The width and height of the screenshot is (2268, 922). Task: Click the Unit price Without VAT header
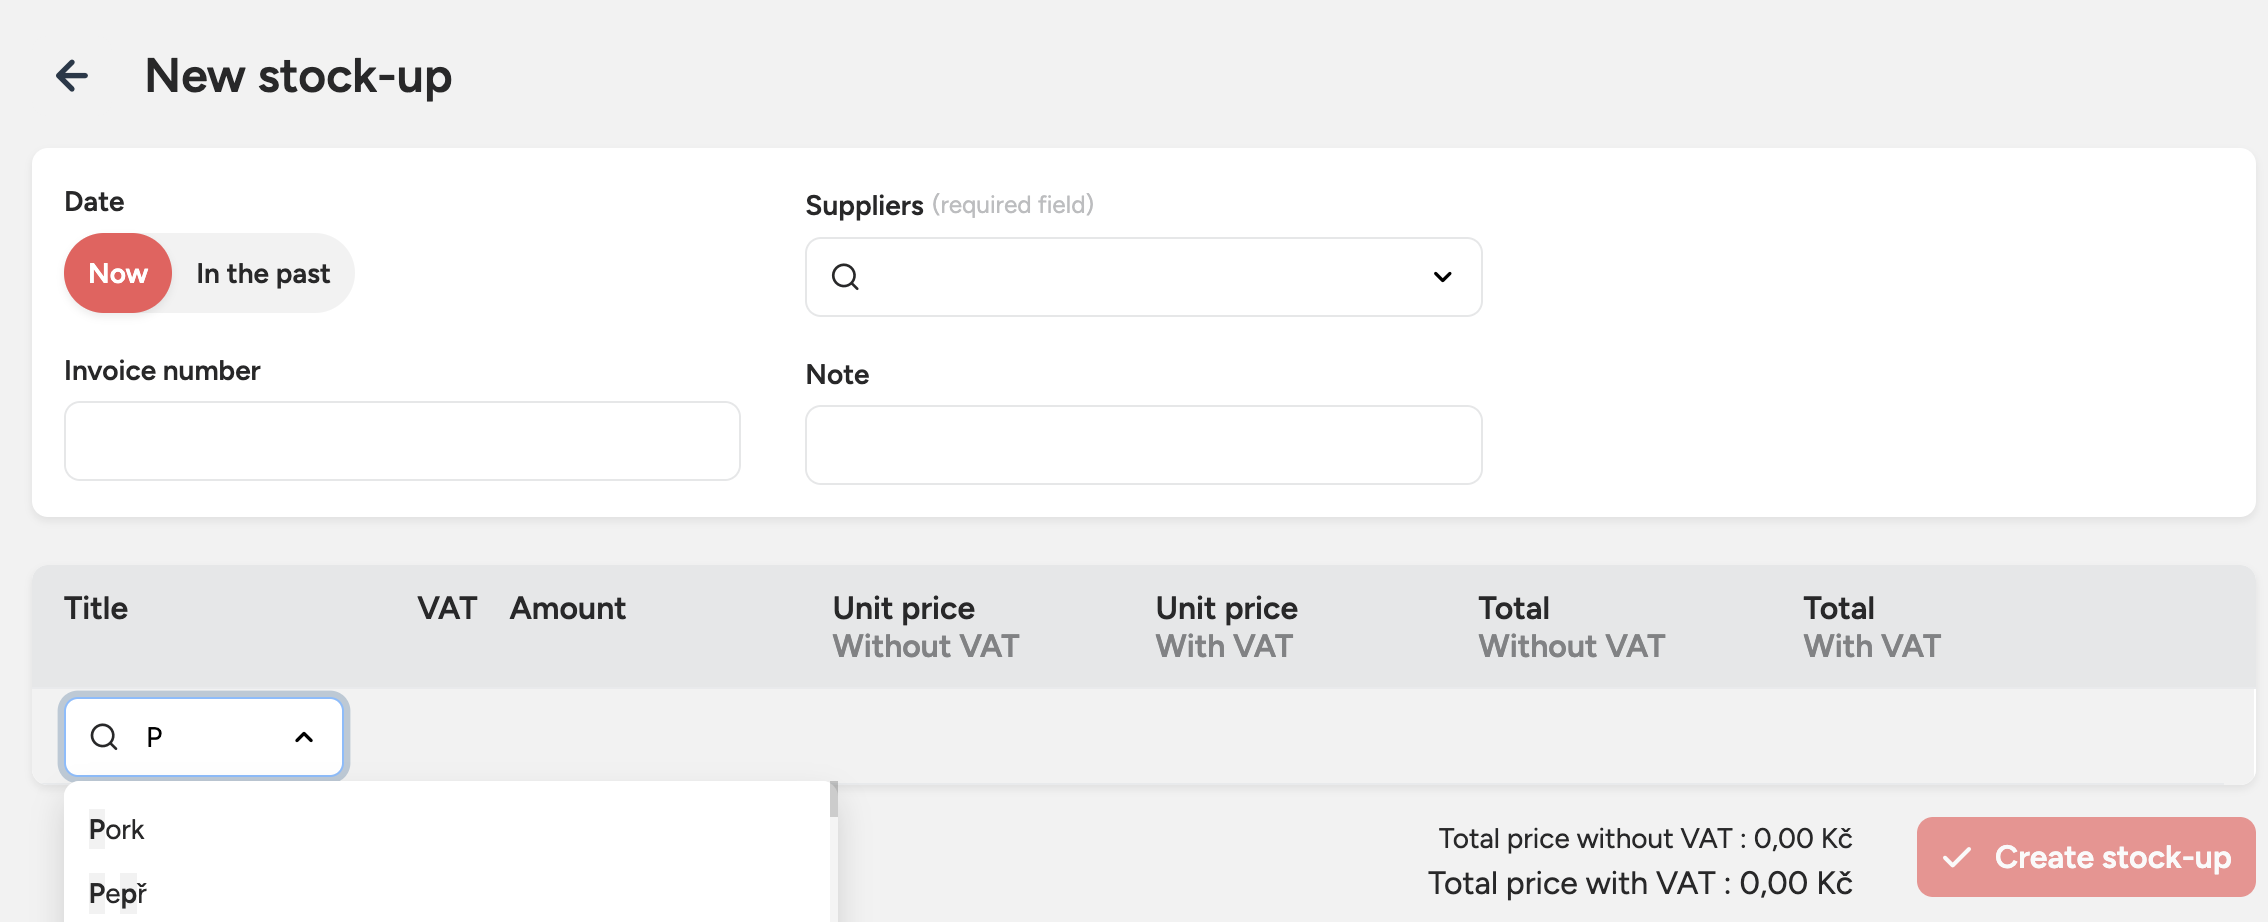925,627
